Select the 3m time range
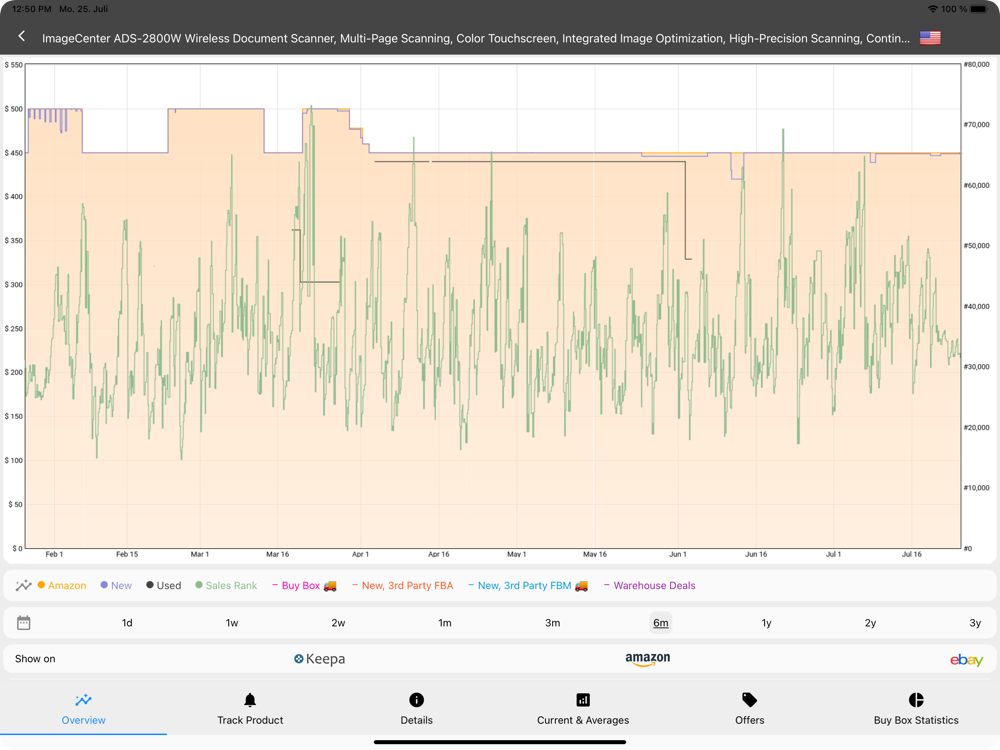Image resolution: width=1000 pixels, height=750 pixels. [x=552, y=623]
